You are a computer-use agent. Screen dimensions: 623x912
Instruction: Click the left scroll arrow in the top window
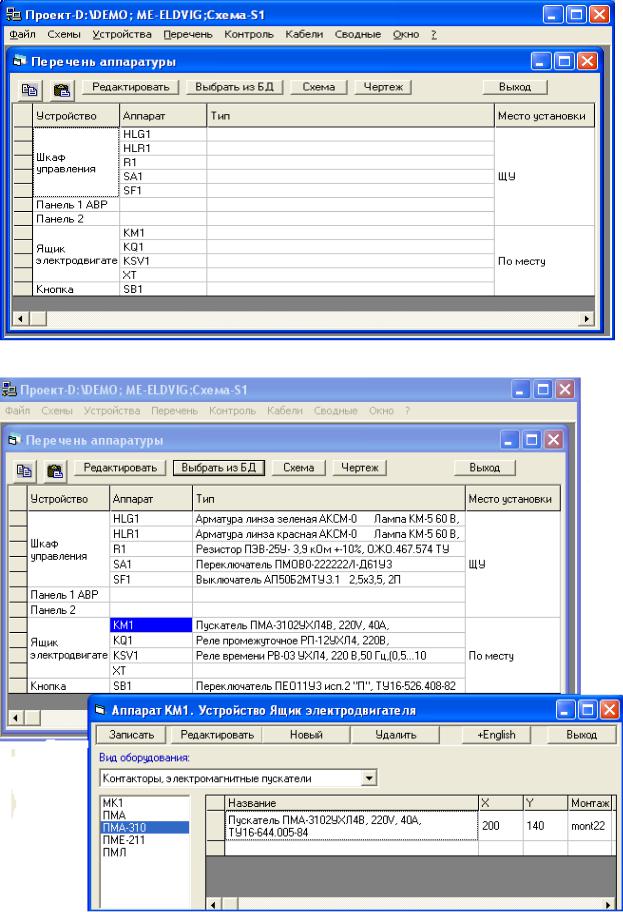[21, 319]
